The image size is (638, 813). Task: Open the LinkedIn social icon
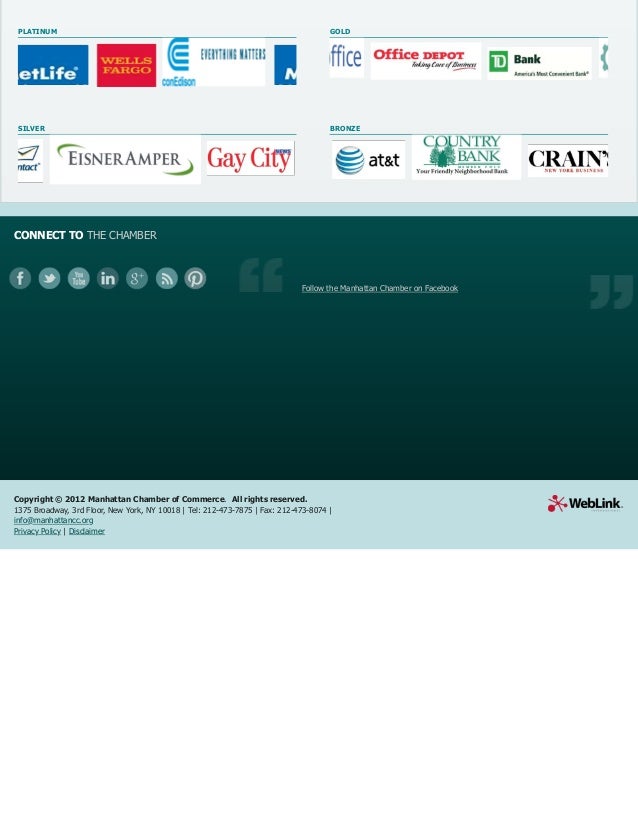107,278
